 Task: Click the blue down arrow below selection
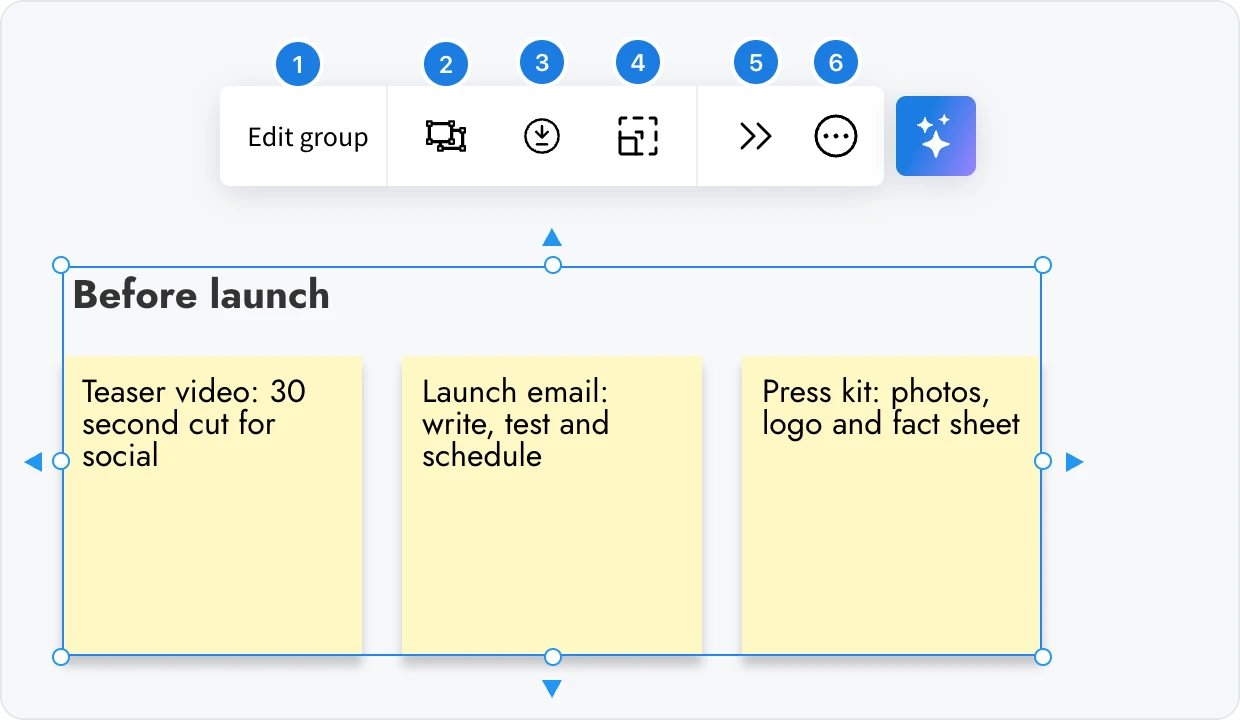click(x=552, y=689)
